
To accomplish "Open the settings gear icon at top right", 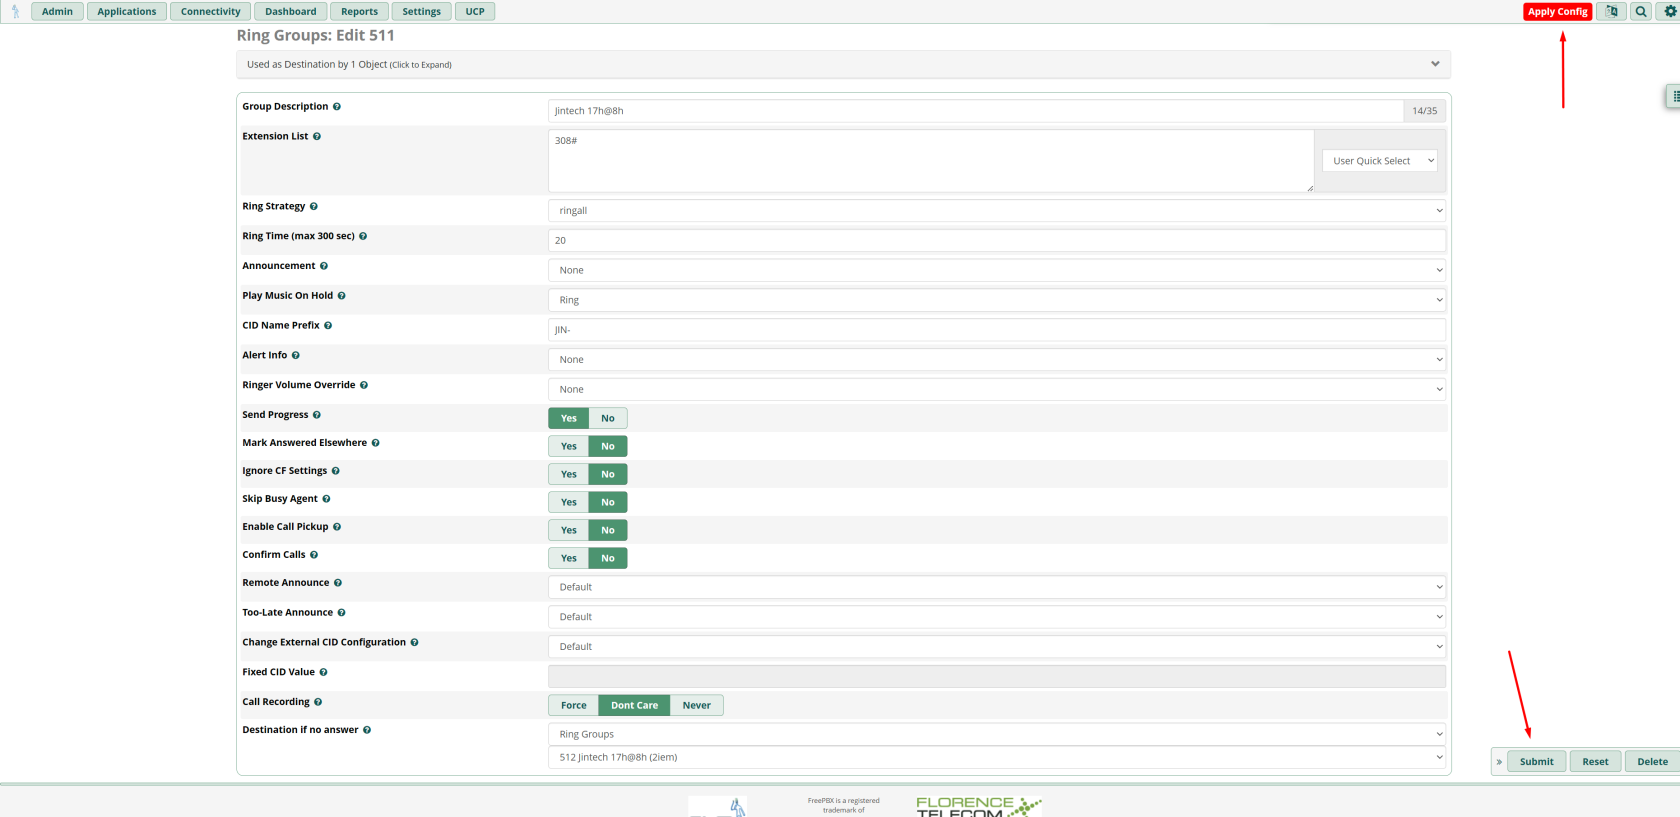I will [1669, 12].
